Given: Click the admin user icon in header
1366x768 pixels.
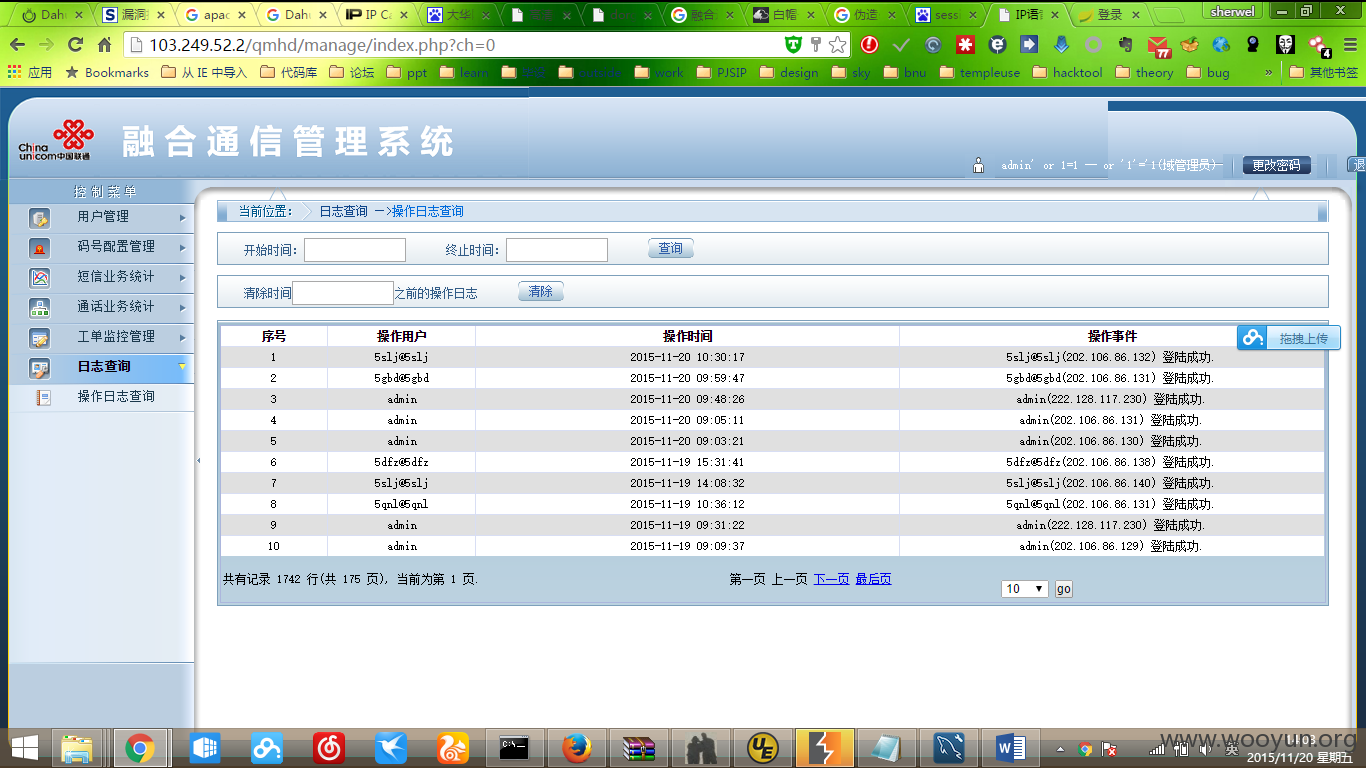Looking at the screenshot, I should (979, 166).
